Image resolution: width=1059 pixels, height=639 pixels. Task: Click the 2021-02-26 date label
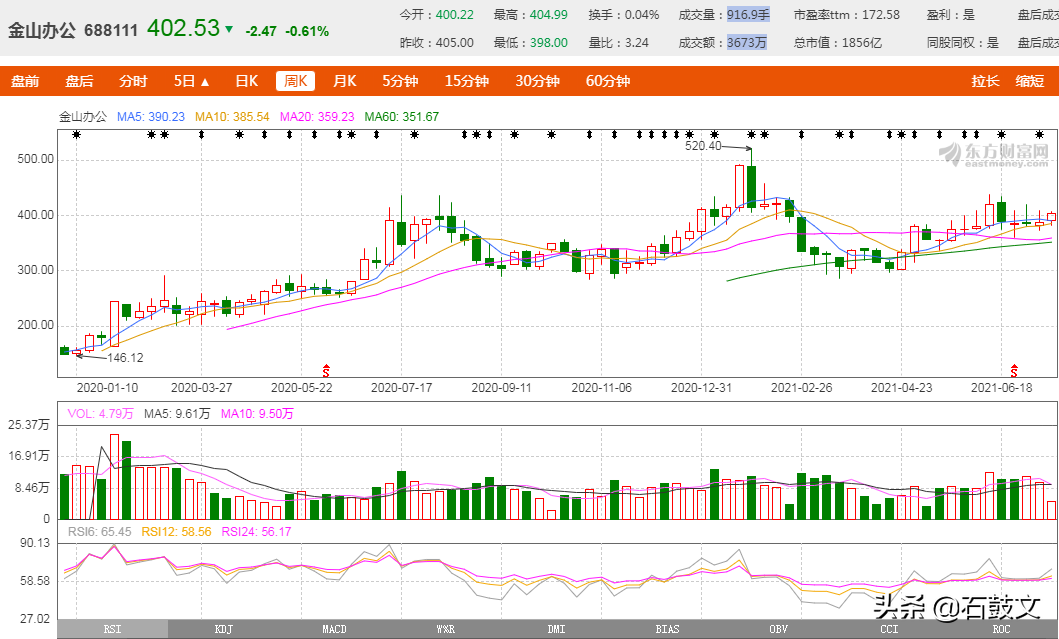click(x=802, y=388)
